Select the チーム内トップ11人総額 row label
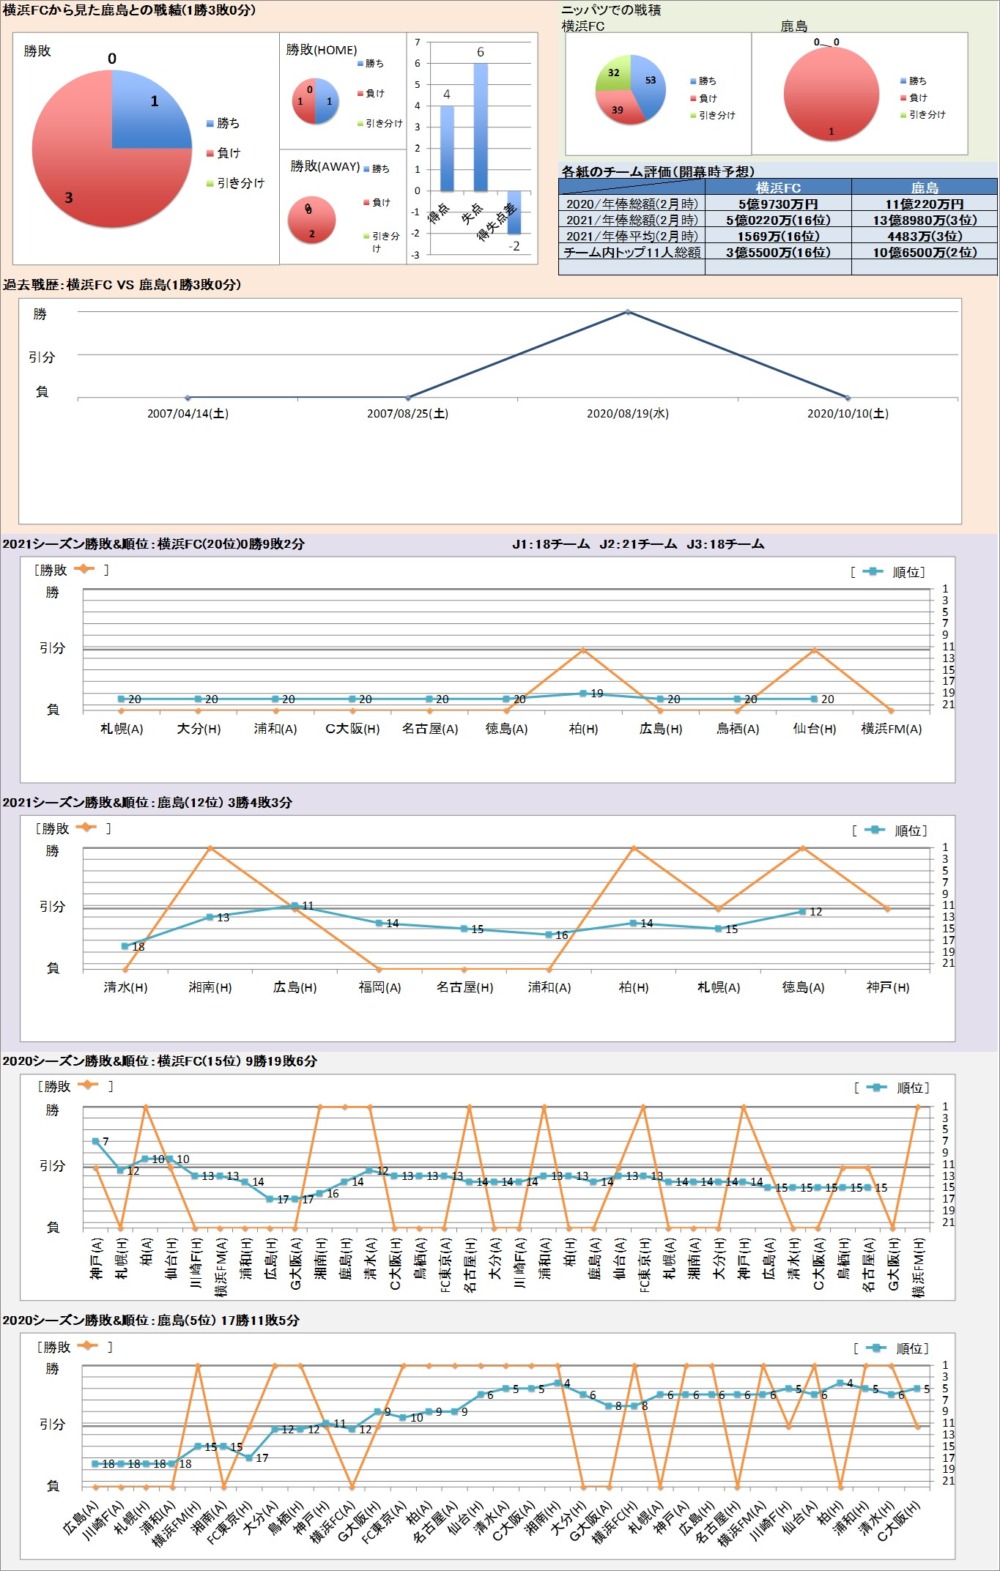Image resolution: width=1000 pixels, height=1571 pixels. pyautogui.click(x=632, y=253)
